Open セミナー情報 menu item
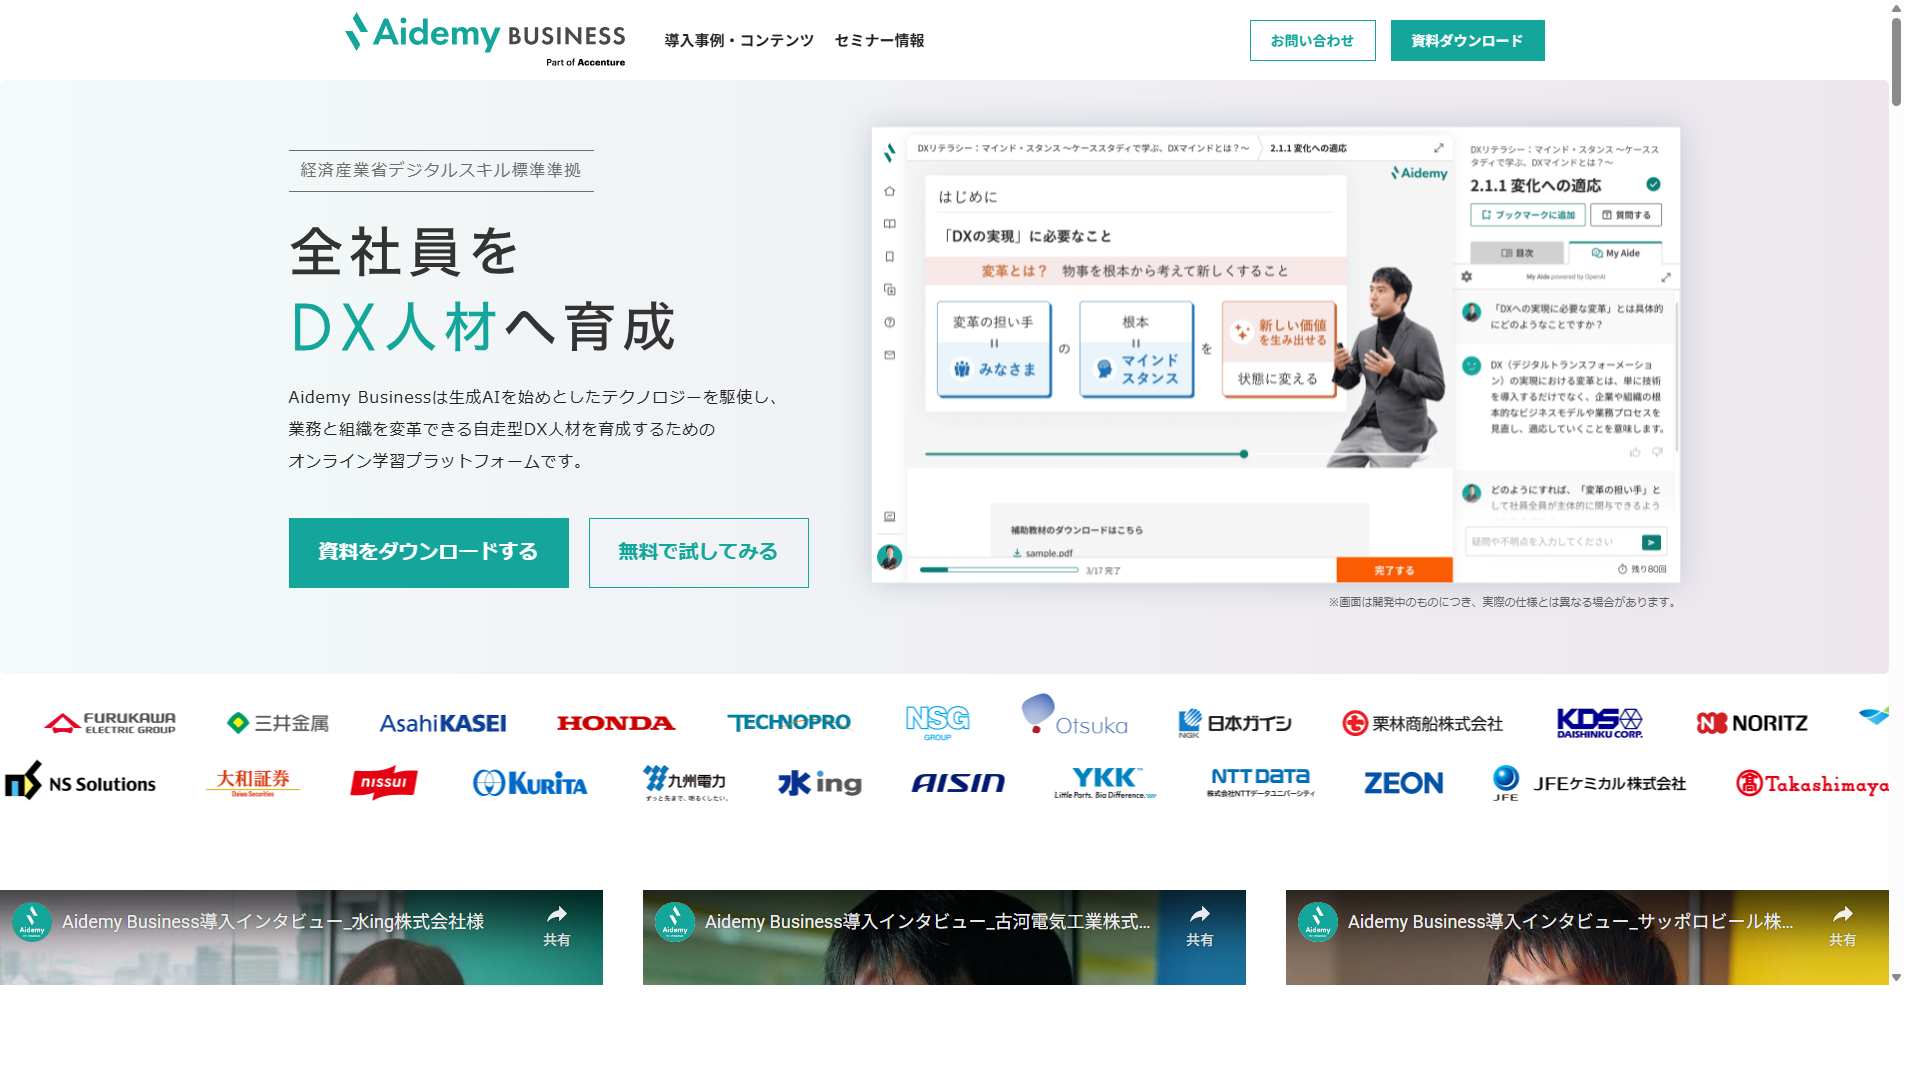 coord(879,41)
